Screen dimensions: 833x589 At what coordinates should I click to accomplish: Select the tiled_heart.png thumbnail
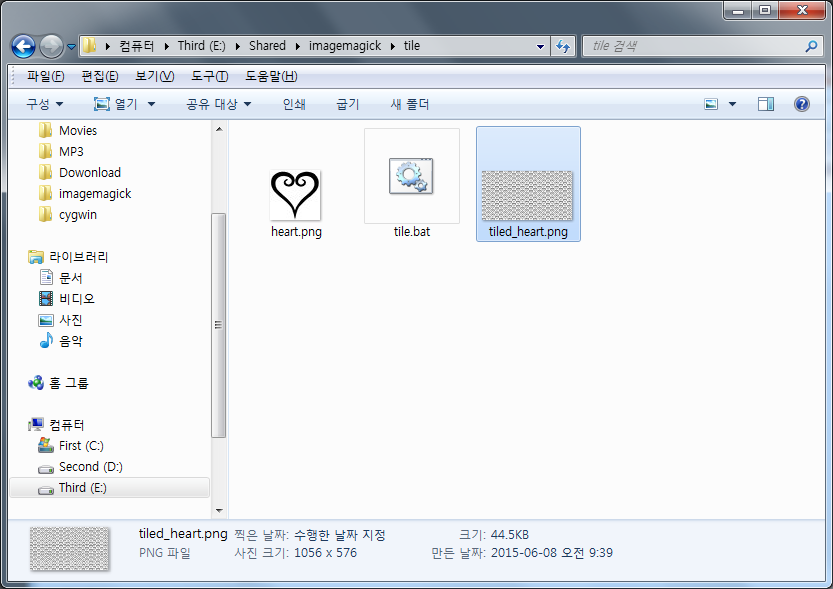pyautogui.click(x=527, y=195)
